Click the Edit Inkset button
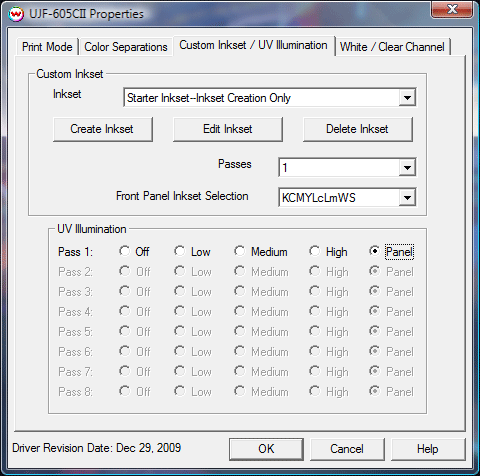The width and height of the screenshot is (480, 476). pos(228,129)
